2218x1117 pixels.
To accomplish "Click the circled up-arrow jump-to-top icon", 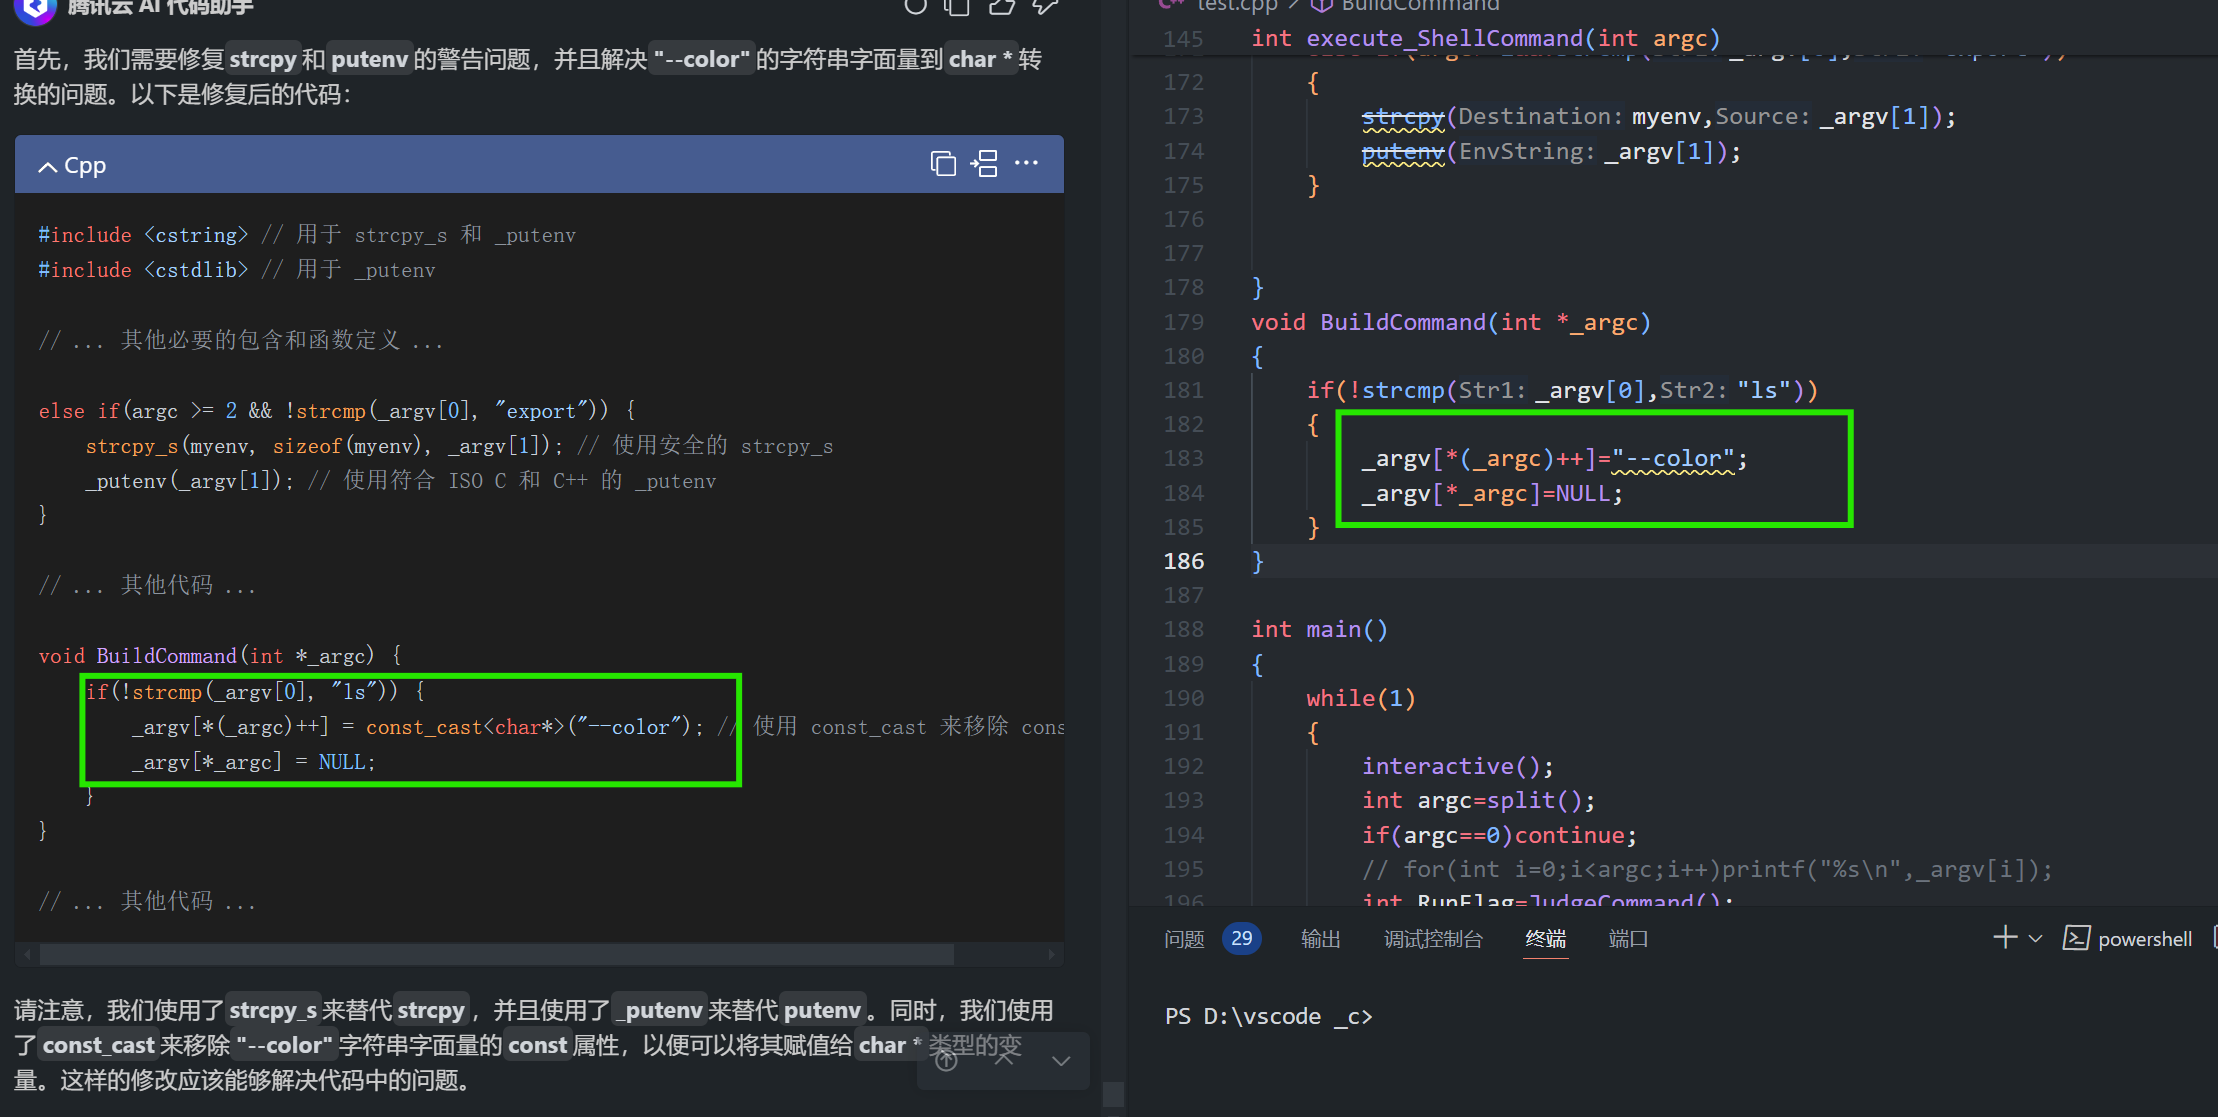I will coord(946,1060).
